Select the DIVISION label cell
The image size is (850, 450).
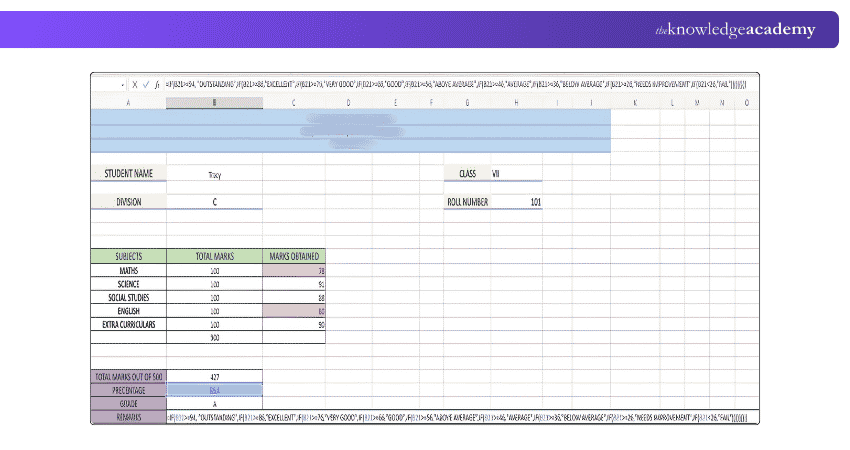pos(128,202)
